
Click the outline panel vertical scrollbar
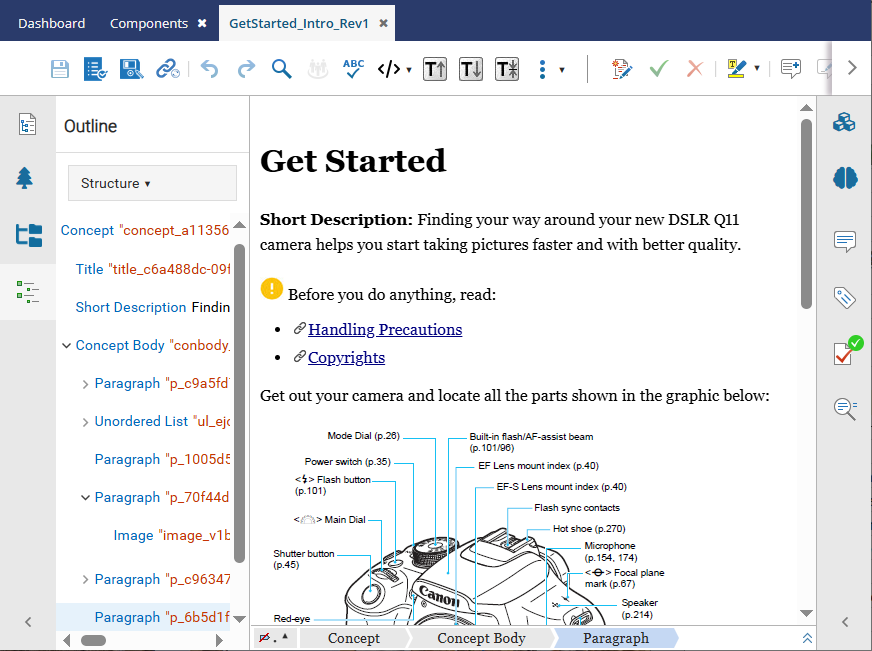[x=240, y=403]
